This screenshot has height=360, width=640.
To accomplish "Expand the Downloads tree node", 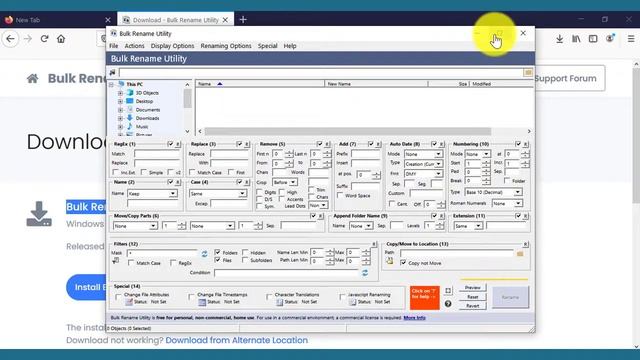I will coord(120,118).
